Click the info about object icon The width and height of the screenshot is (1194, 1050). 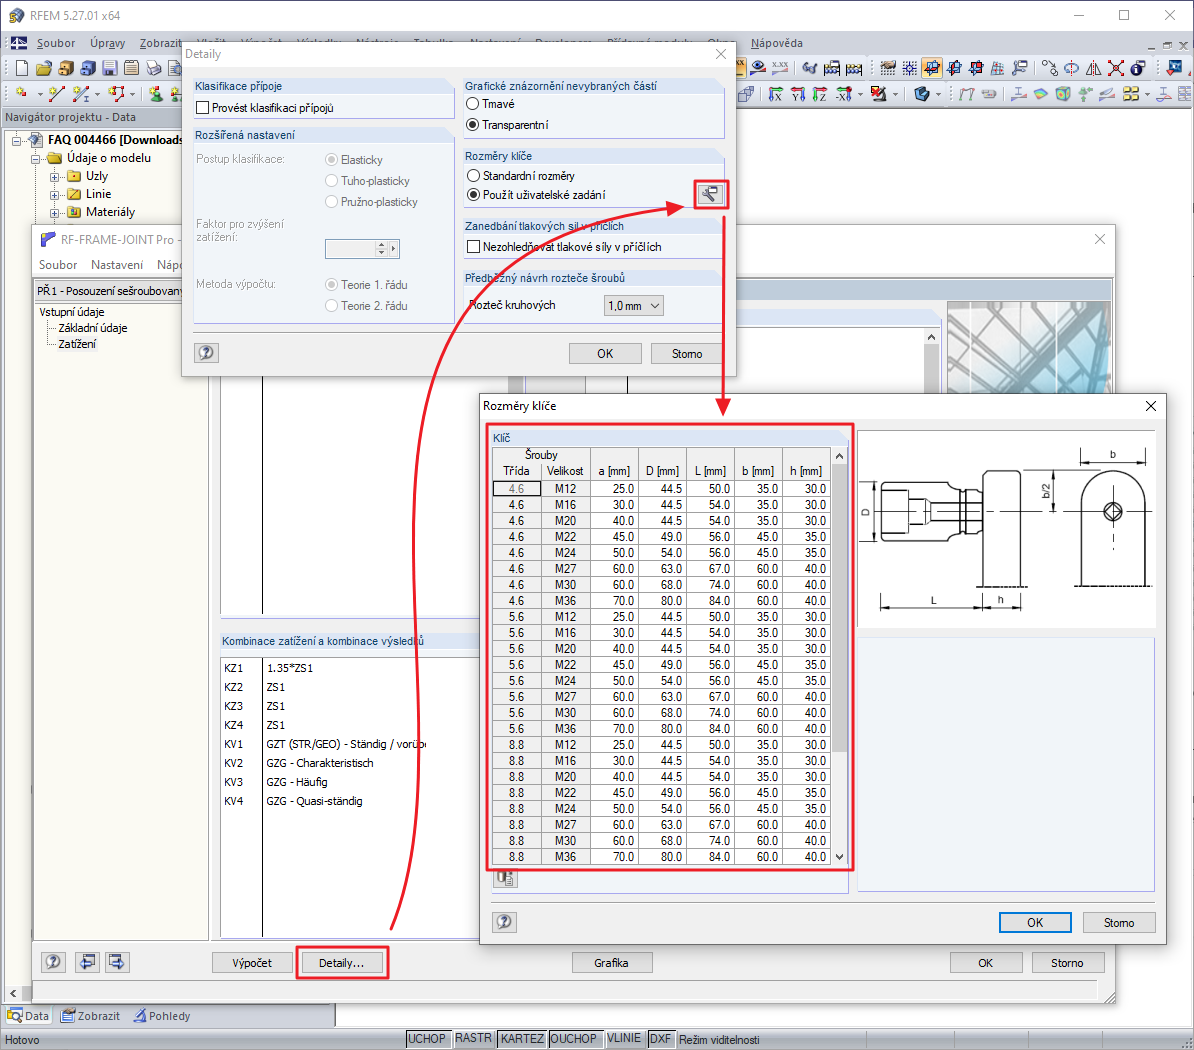(x=1138, y=69)
